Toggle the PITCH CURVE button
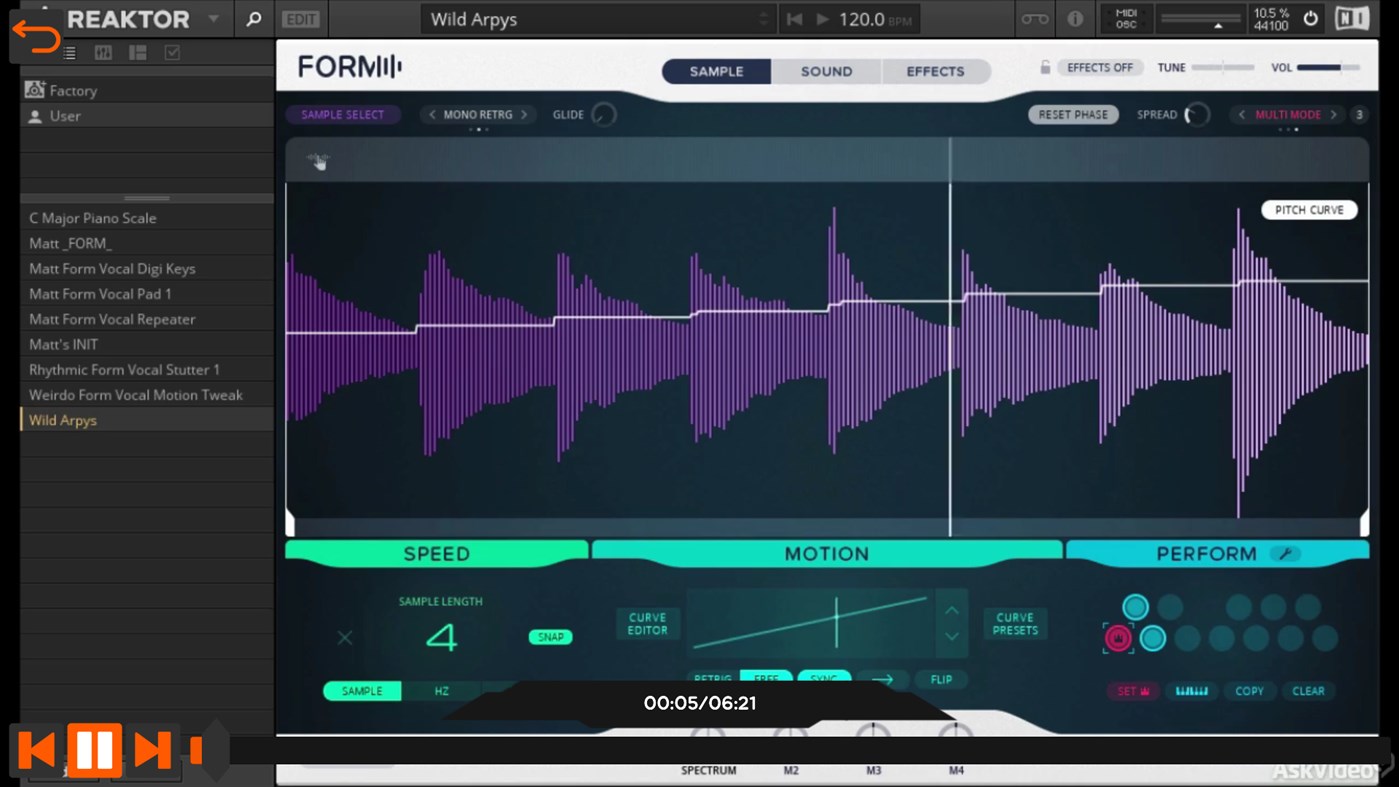 point(1309,210)
